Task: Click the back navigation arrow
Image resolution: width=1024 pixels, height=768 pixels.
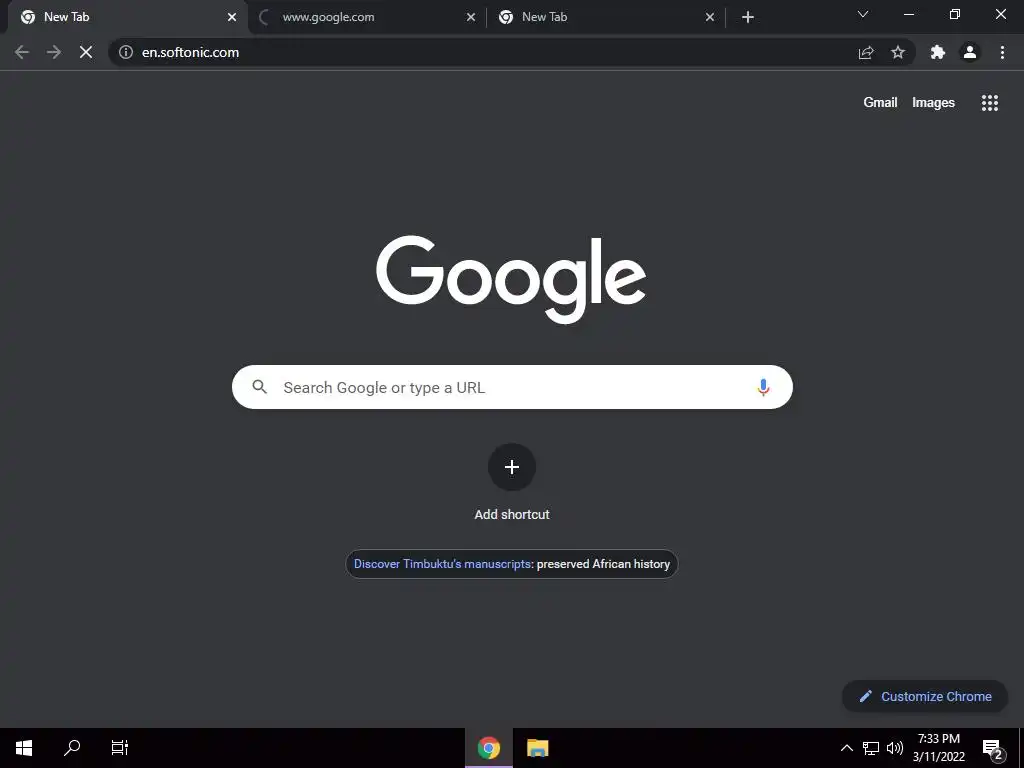Action: tap(22, 52)
